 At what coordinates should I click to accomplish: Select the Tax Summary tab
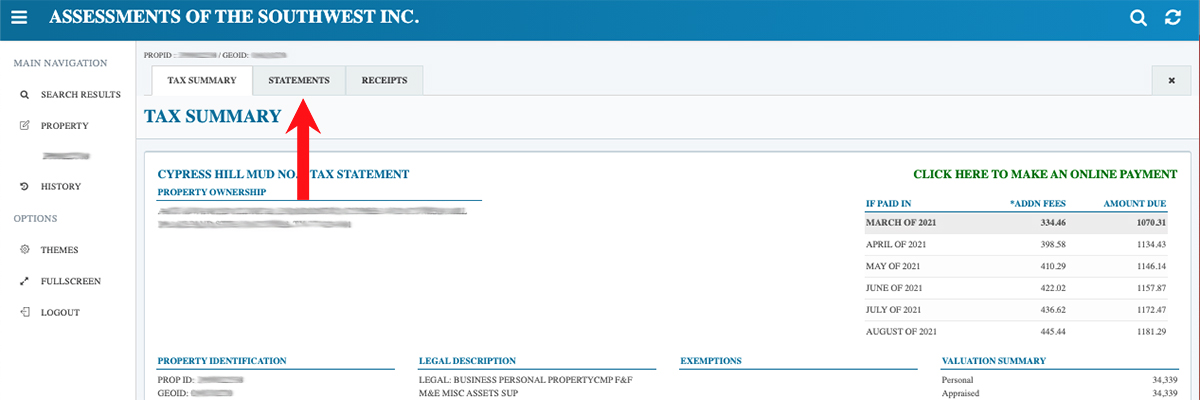201,80
